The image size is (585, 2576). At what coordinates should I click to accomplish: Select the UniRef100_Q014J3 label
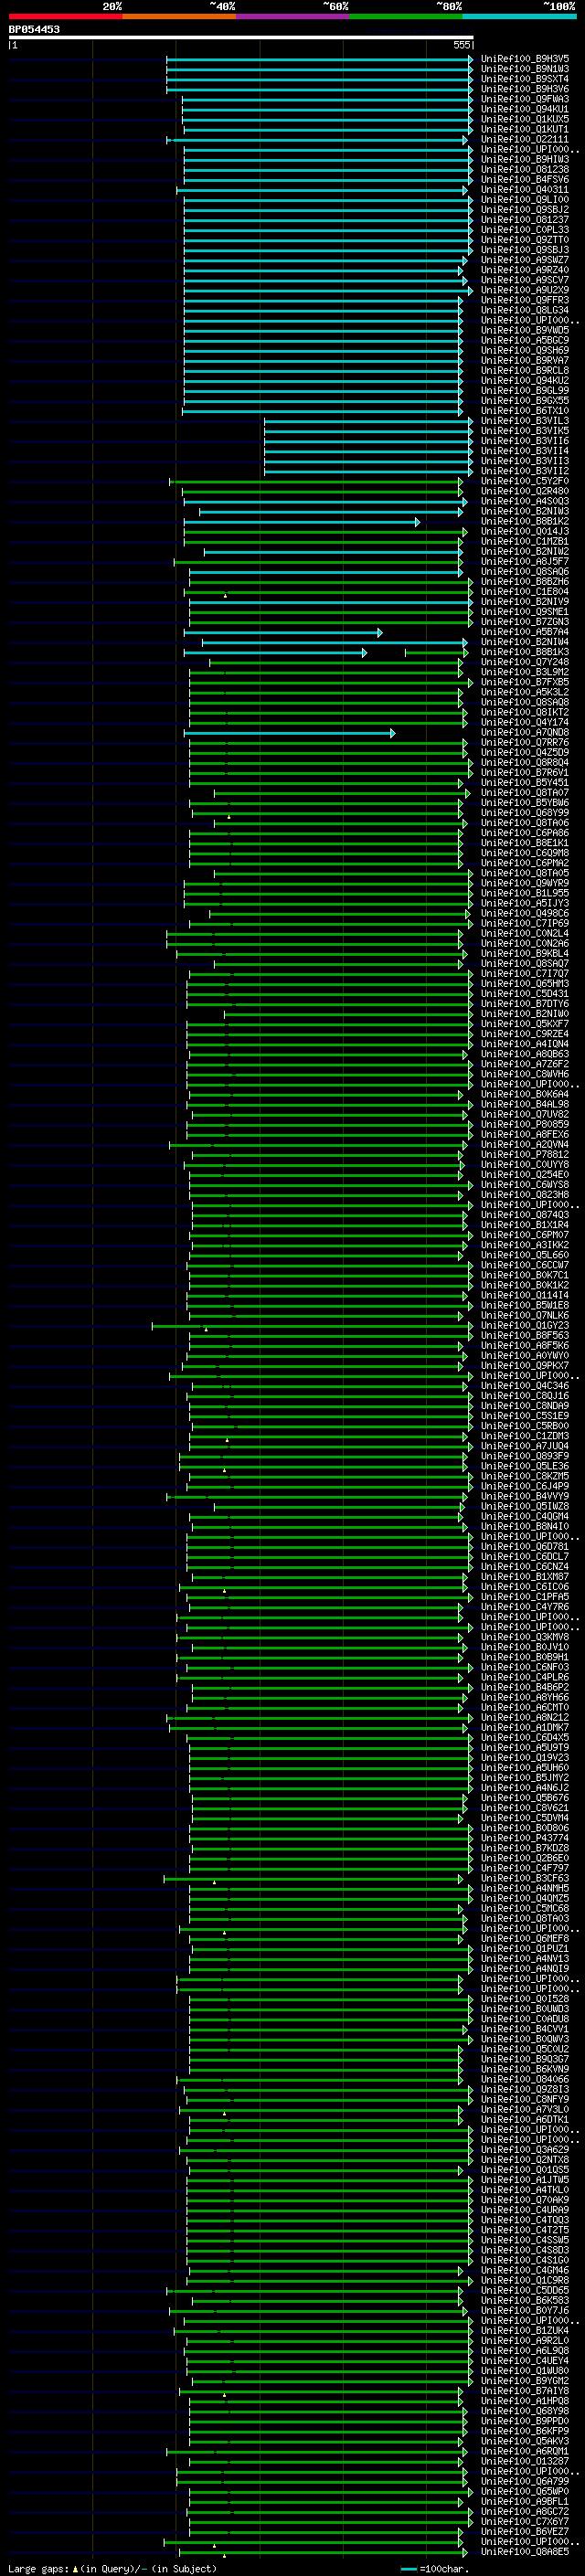525,532
